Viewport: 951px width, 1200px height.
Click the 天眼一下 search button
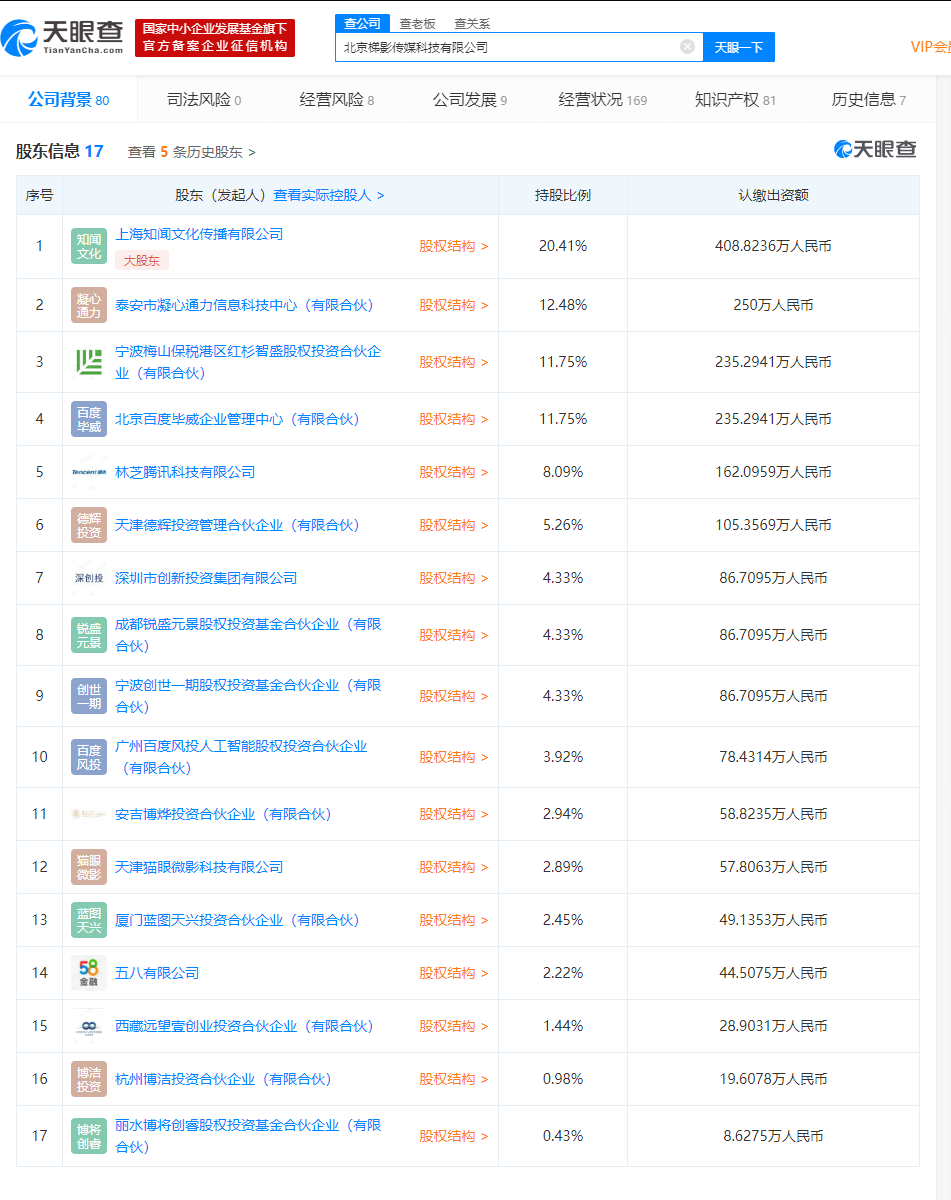pyautogui.click(x=739, y=46)
